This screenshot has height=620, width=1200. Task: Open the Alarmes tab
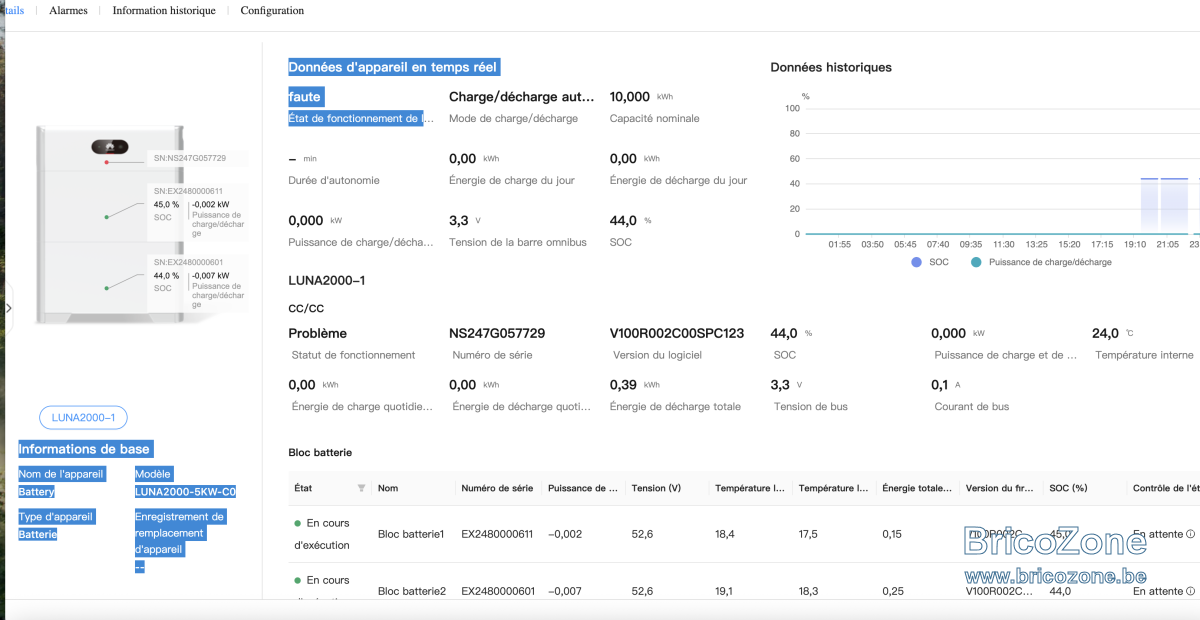pos(68,11)
